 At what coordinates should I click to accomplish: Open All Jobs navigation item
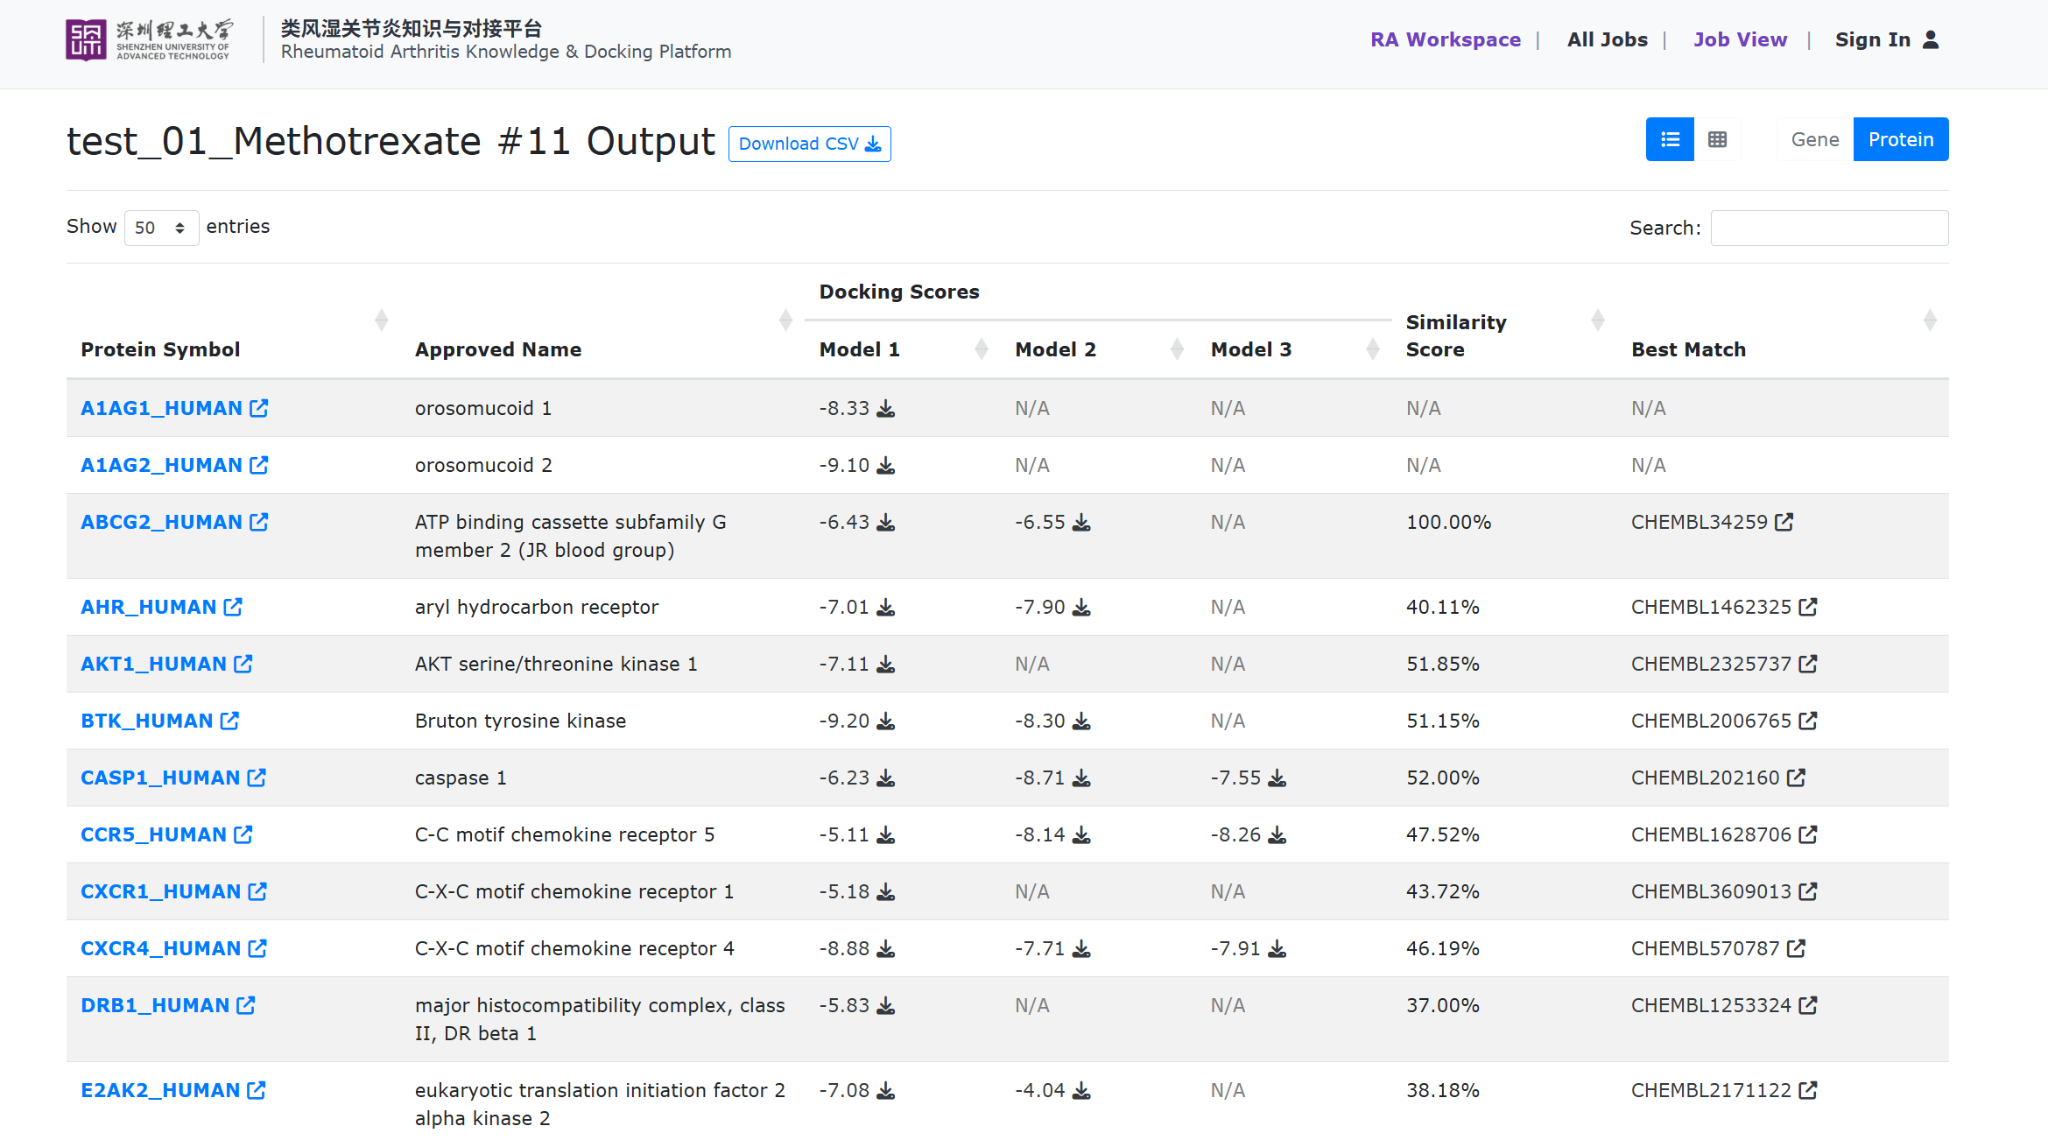tap(1607, 40)
